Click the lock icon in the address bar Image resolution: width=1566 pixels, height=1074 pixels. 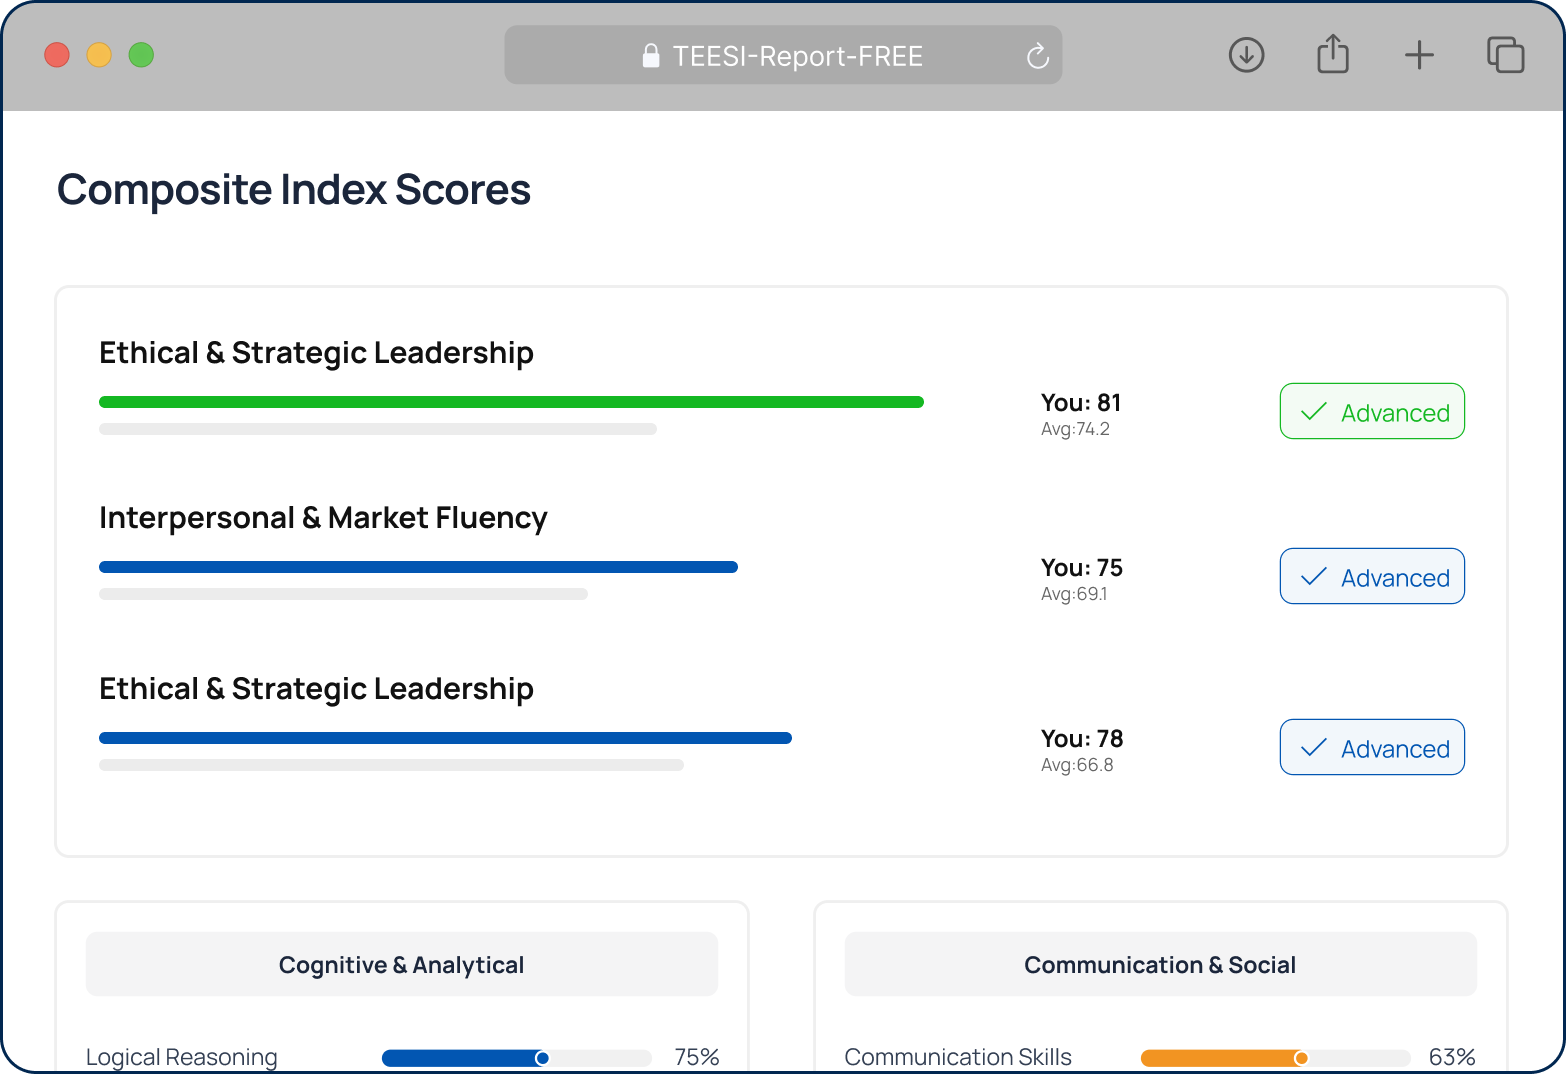click(651, 56)
